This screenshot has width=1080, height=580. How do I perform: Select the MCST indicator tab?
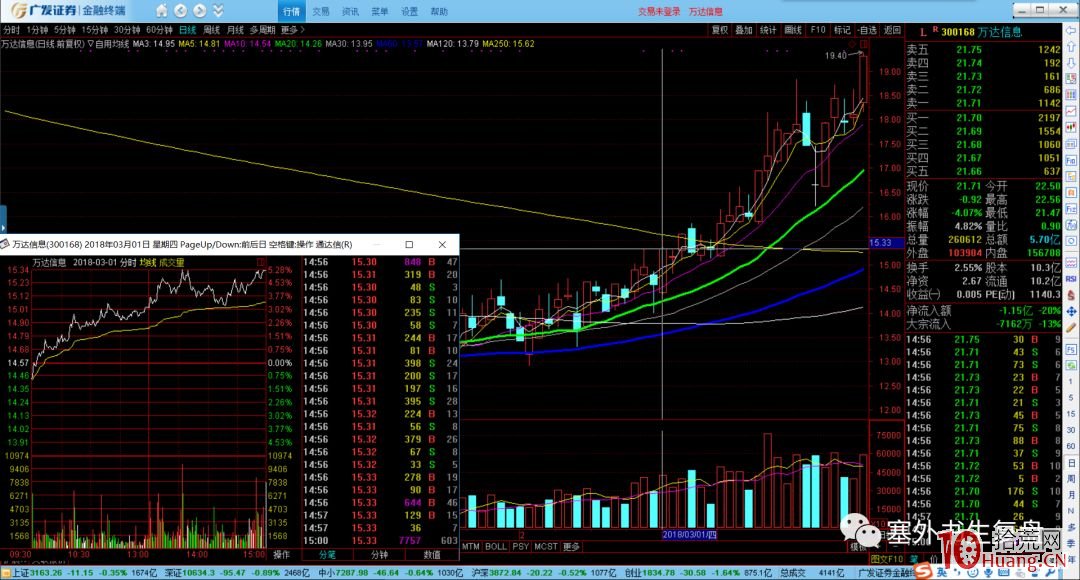546,546
